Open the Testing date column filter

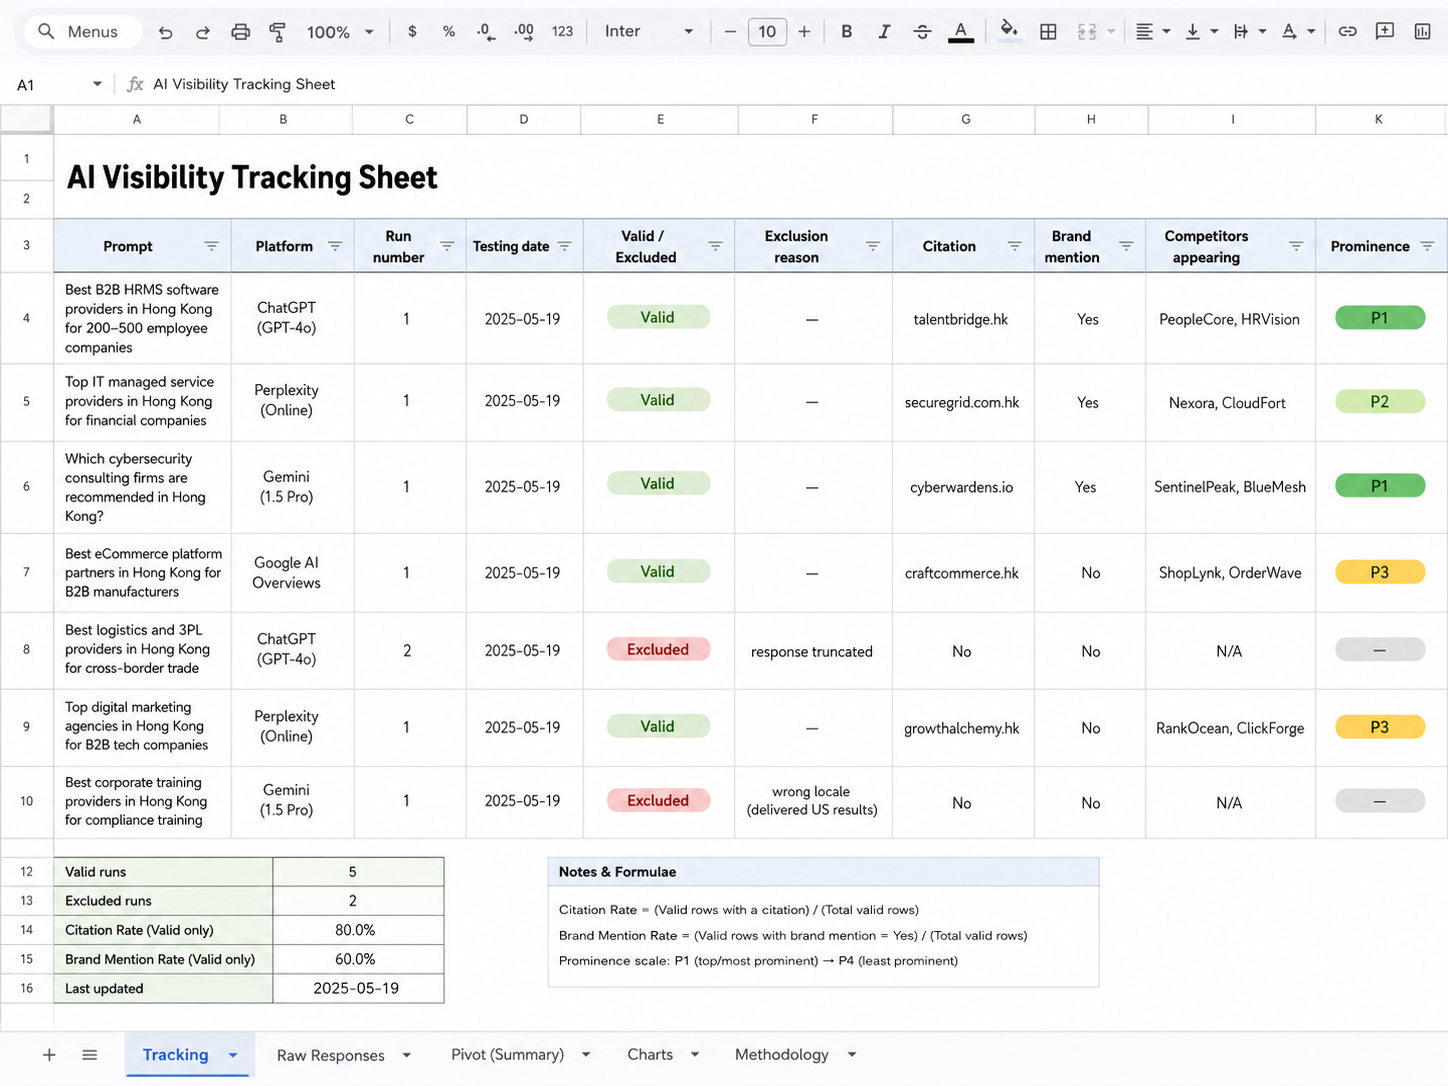(x=564, y=246)
